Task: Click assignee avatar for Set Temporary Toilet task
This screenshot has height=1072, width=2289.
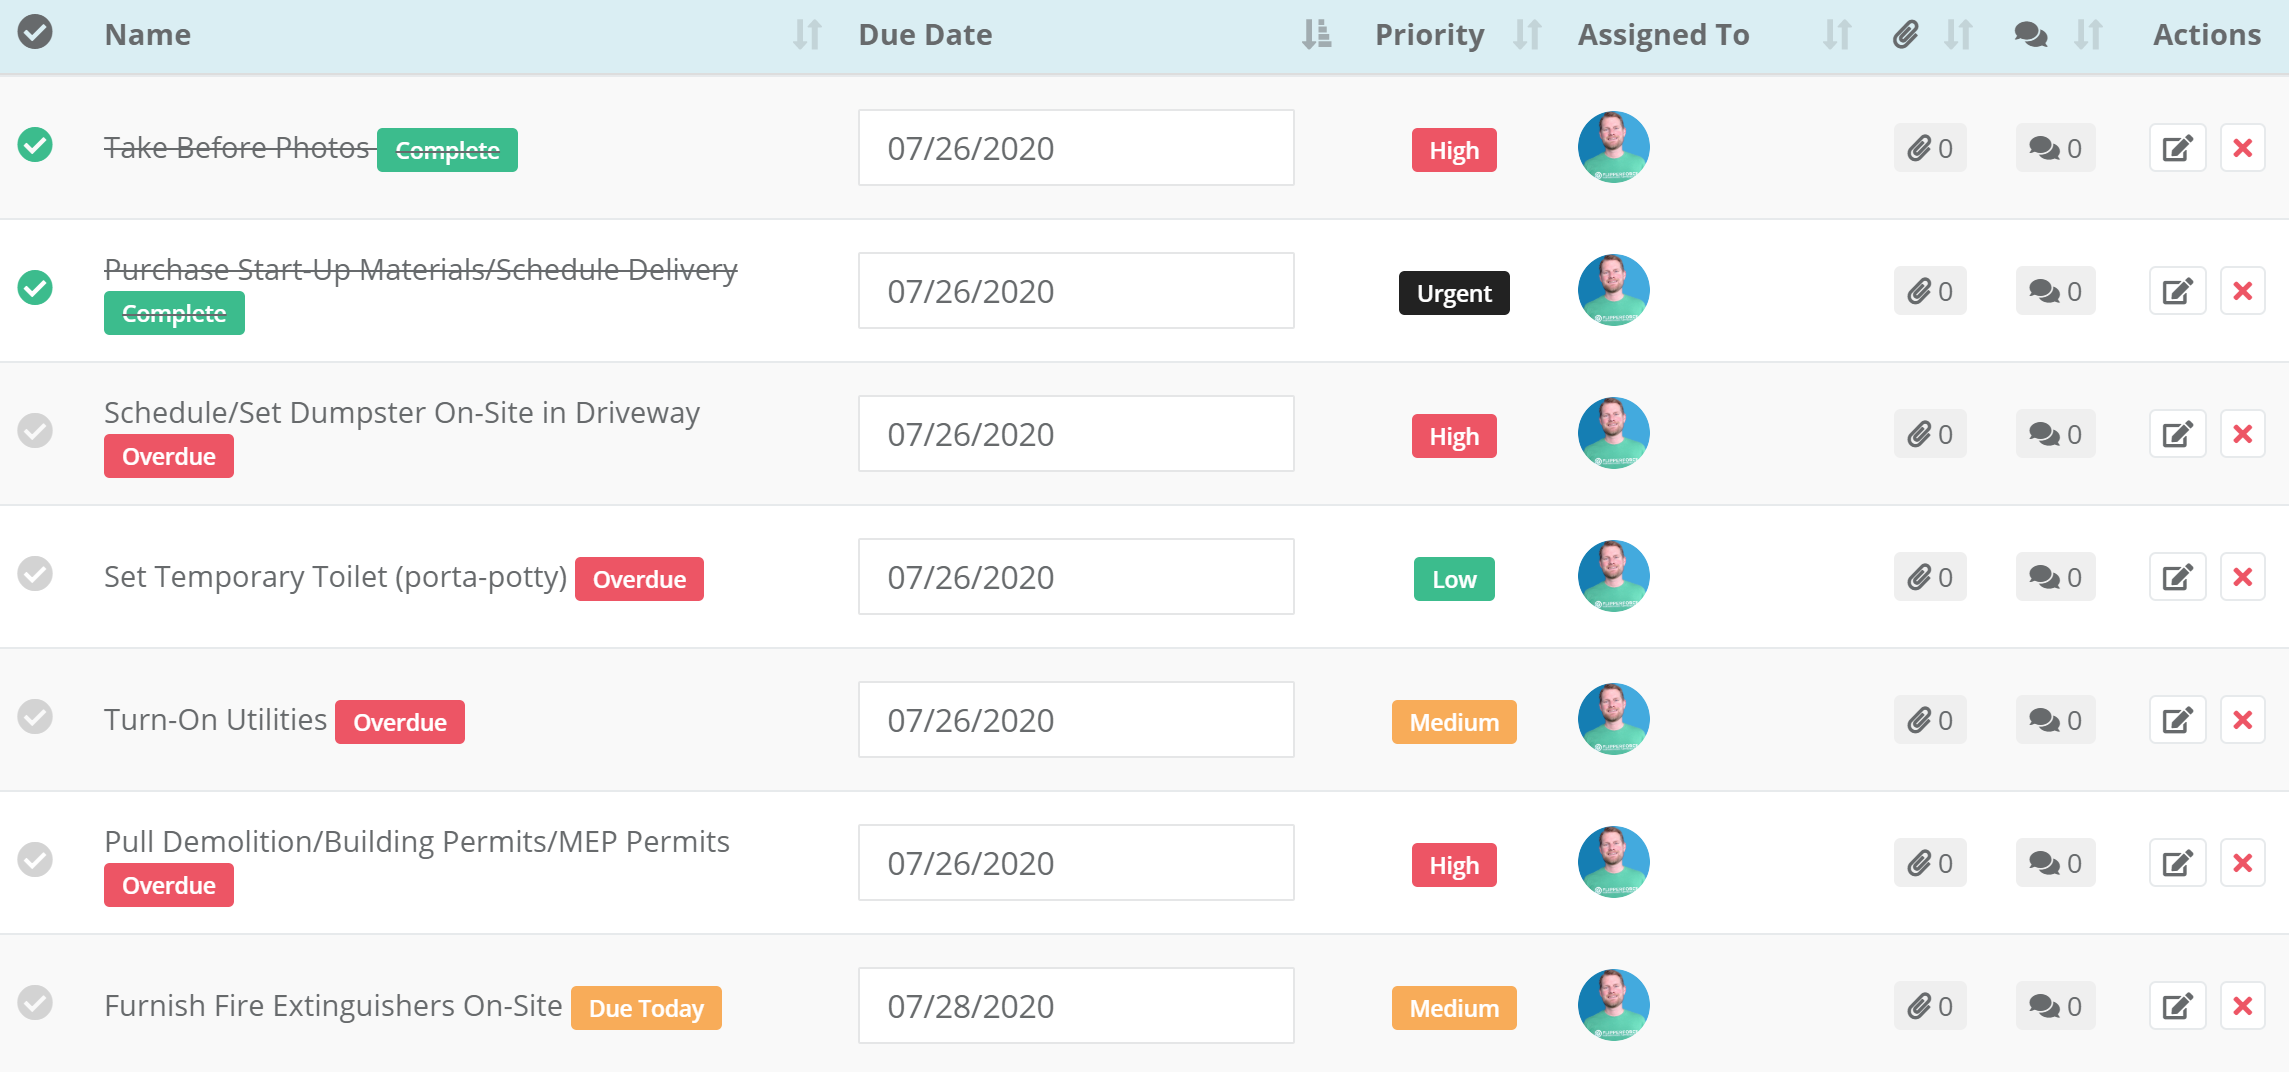Action: coord(1613,576)
